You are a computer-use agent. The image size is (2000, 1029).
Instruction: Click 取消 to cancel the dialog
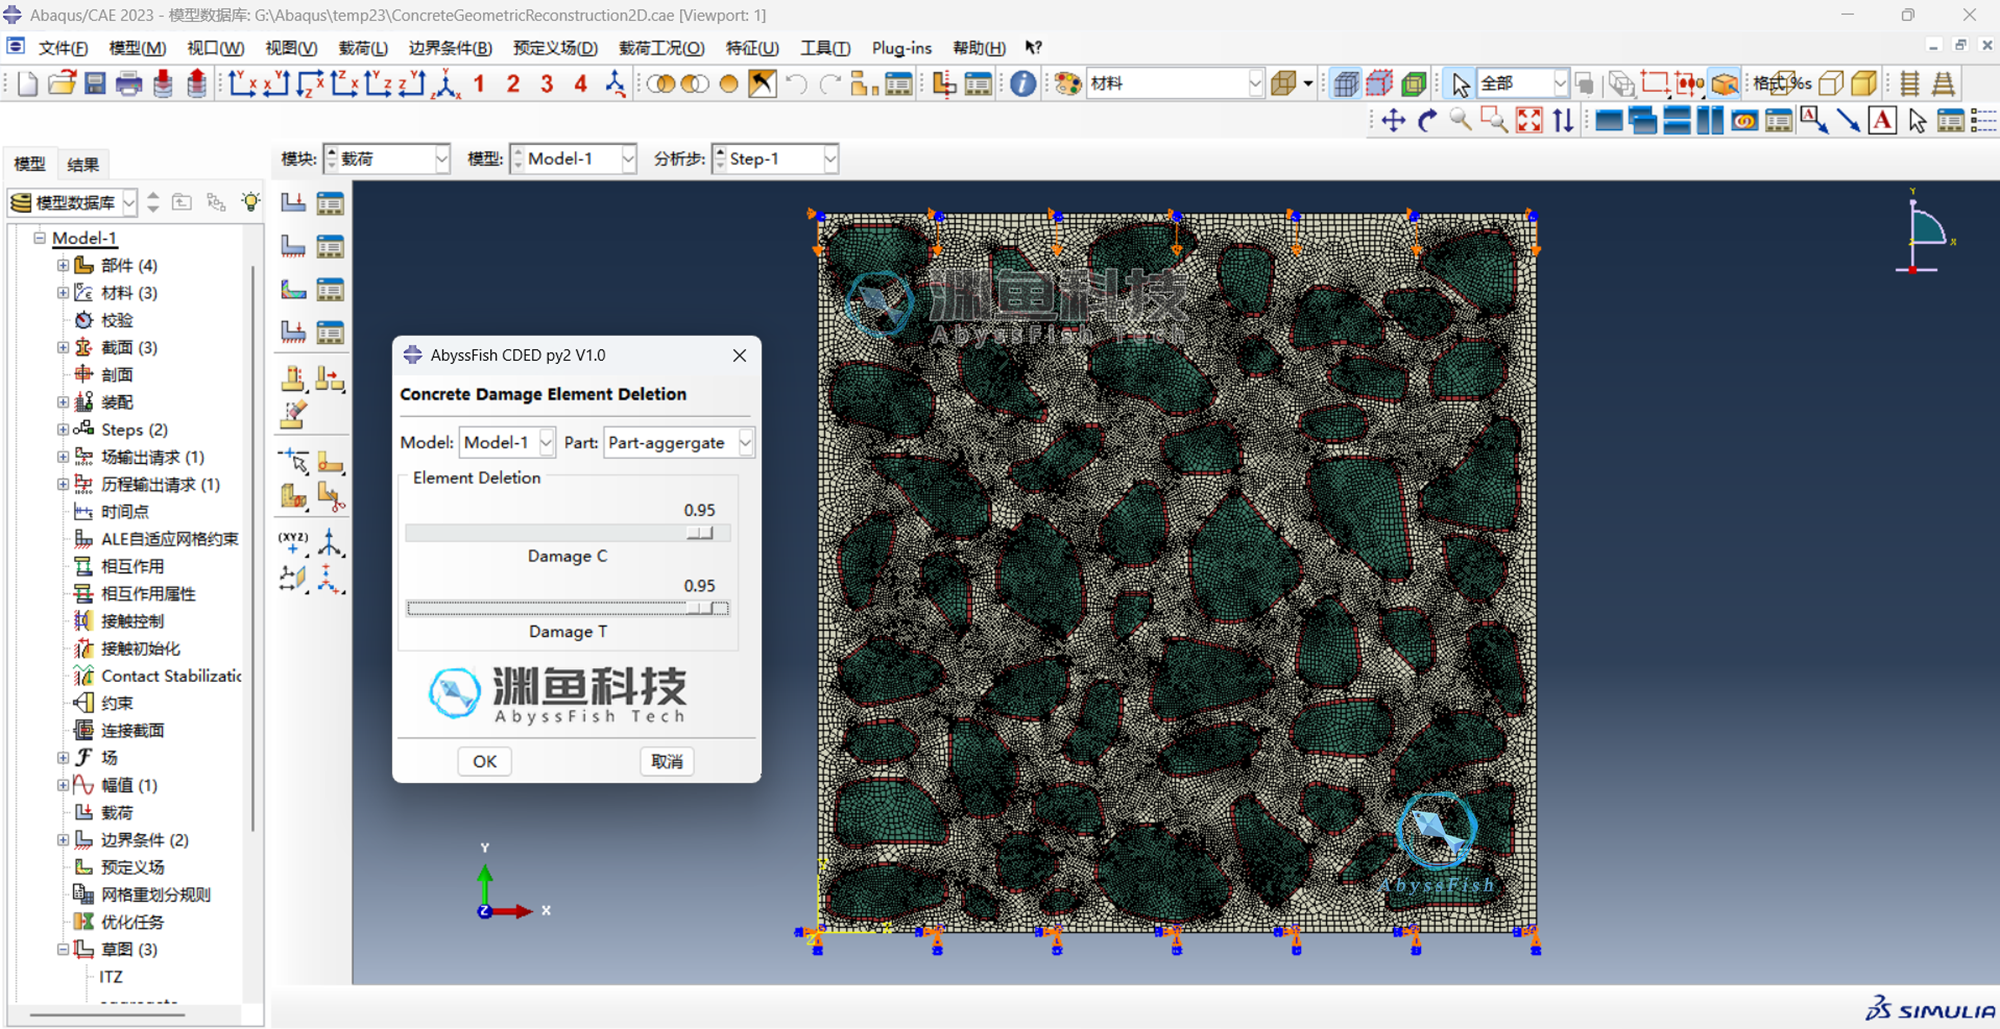tap(667, 761)
